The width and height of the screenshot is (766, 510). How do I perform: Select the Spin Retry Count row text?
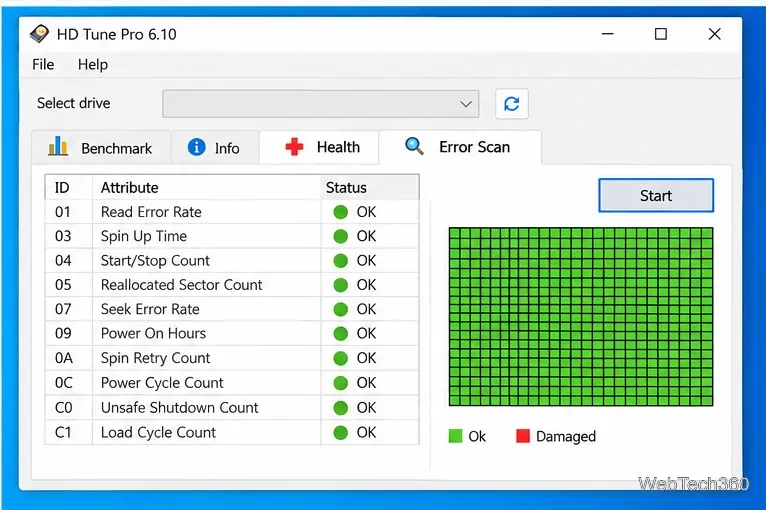pos(155,358)
